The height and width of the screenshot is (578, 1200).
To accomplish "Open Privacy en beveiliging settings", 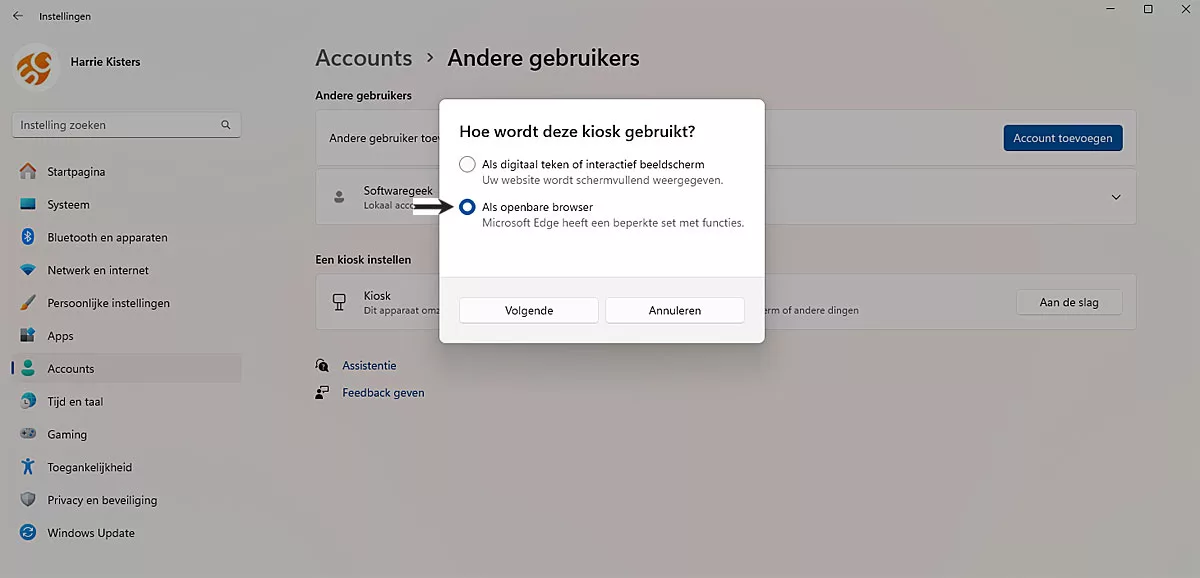I will point(126,500).
